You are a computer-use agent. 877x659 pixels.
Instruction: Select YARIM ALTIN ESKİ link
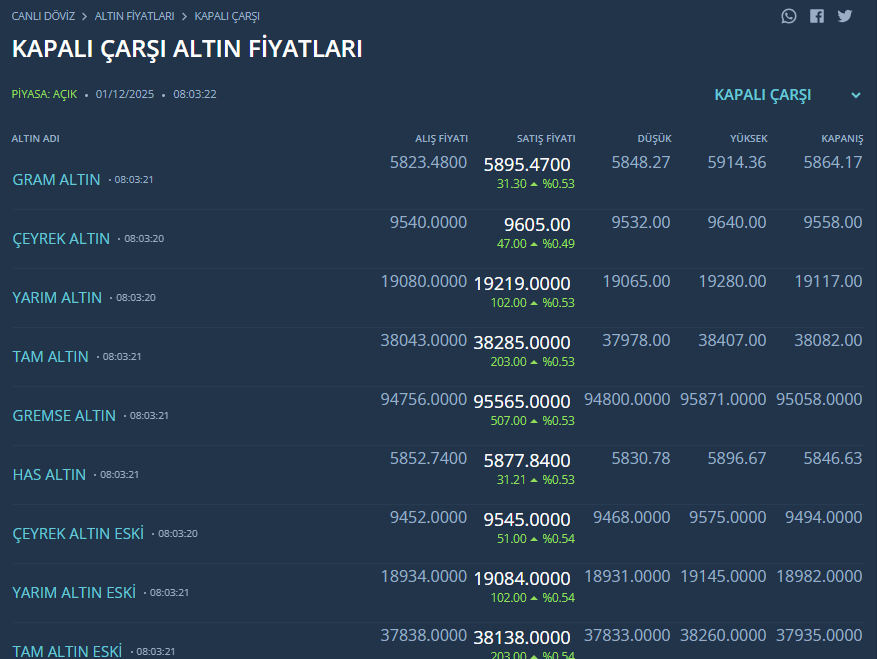tap(74, 592)
